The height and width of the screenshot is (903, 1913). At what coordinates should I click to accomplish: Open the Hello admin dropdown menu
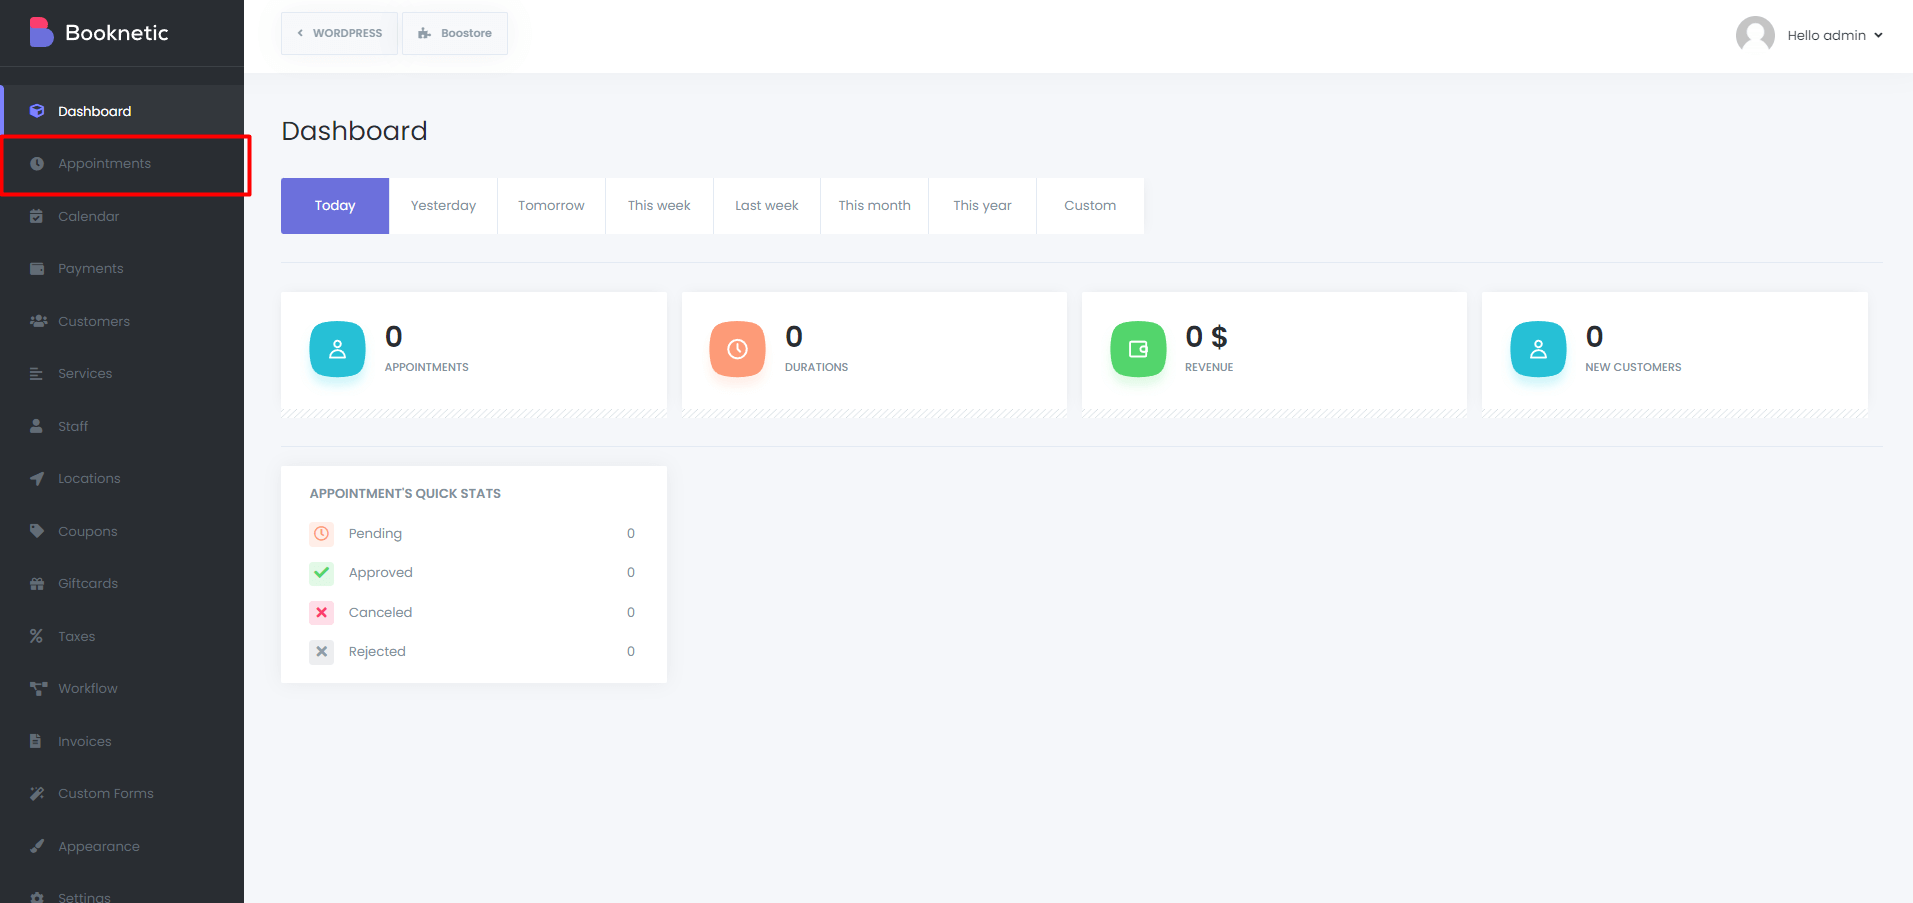point(1835,35)
